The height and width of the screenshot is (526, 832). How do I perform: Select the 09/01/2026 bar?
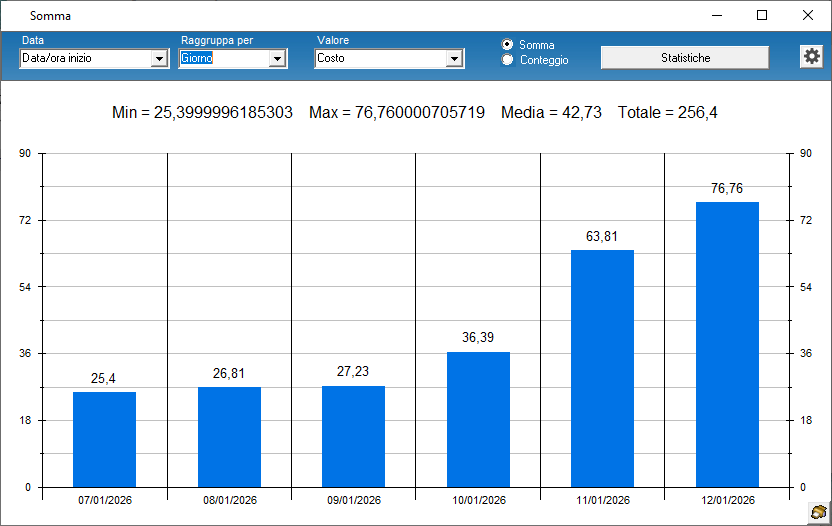(353, 437)
